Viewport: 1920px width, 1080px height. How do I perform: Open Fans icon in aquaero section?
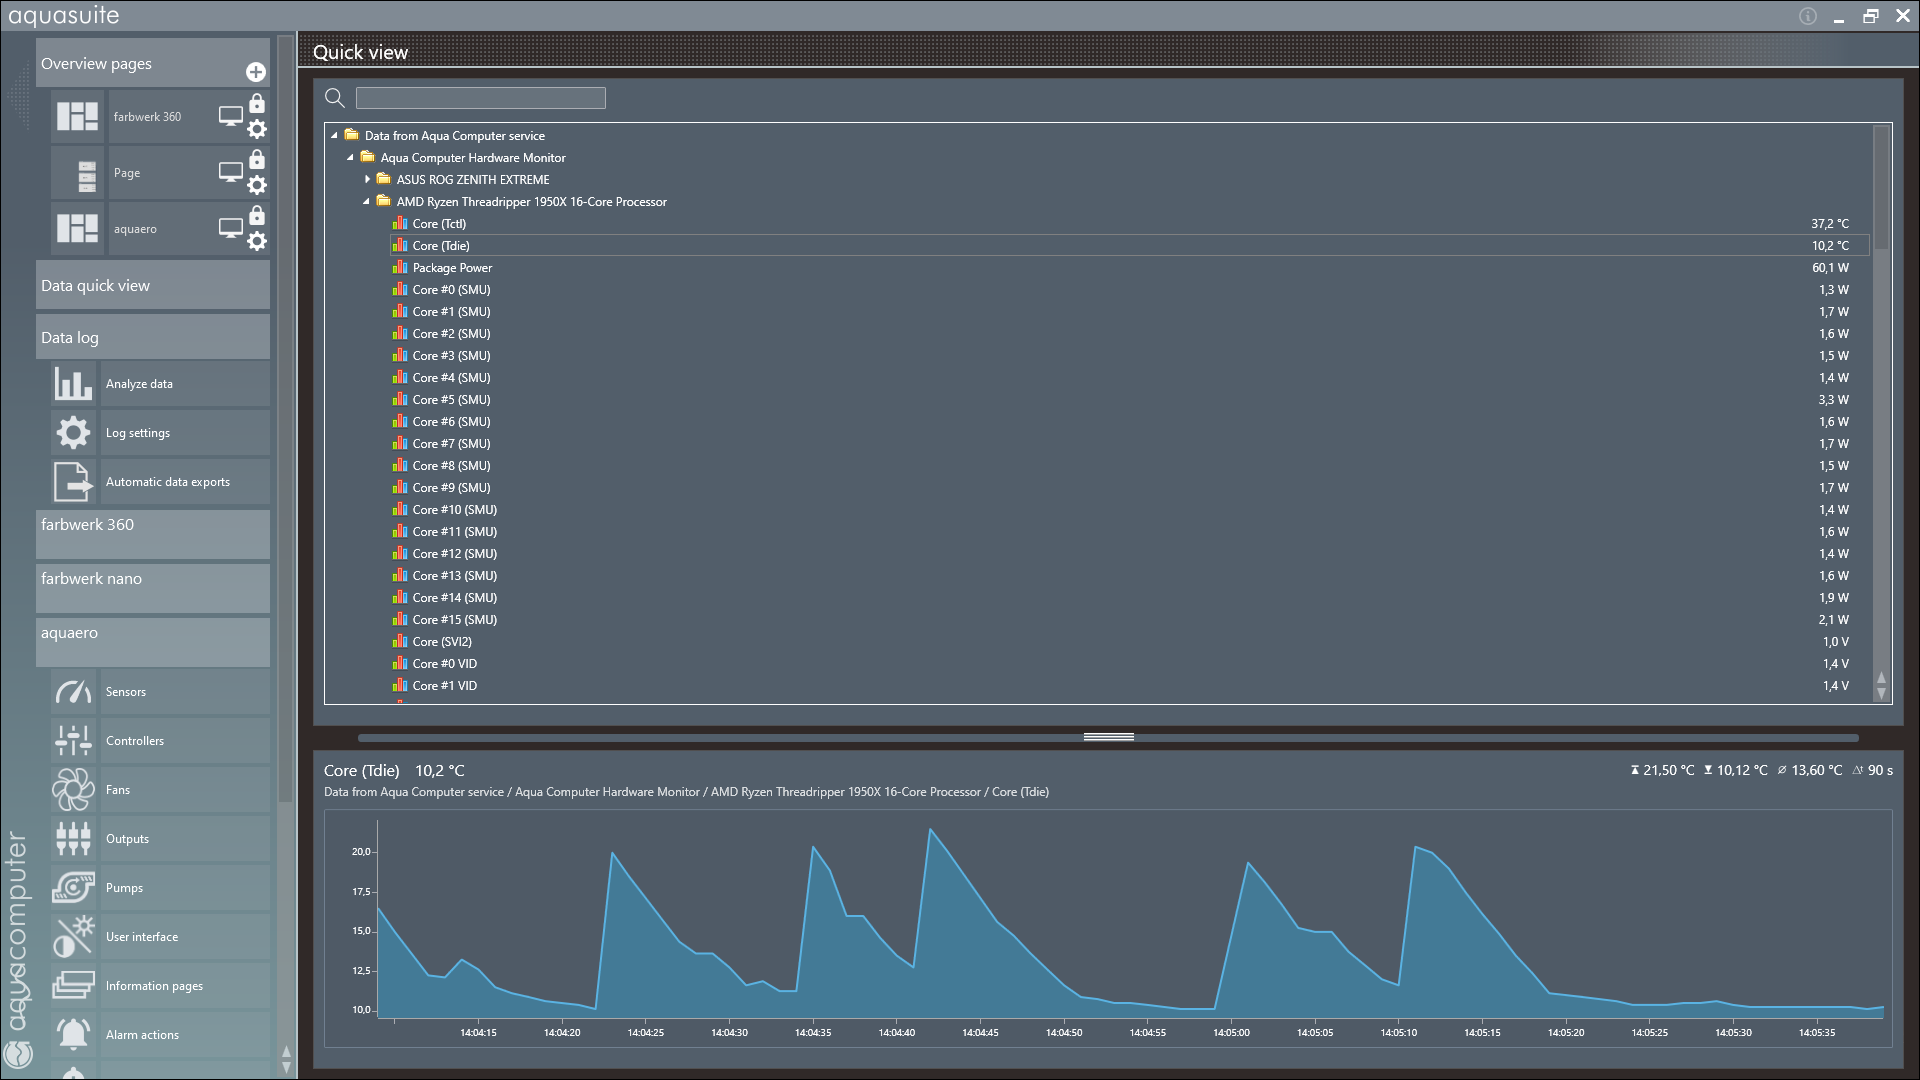point(73,790)
